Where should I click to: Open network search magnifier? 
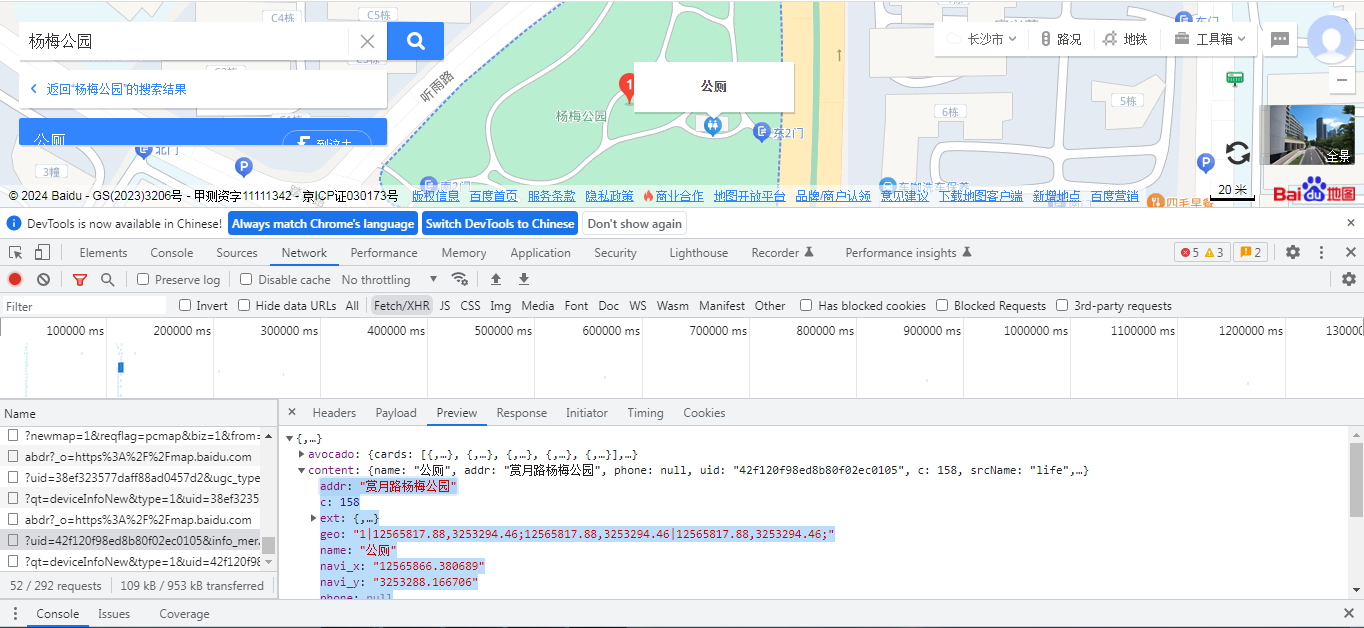(x=107, y=280)
